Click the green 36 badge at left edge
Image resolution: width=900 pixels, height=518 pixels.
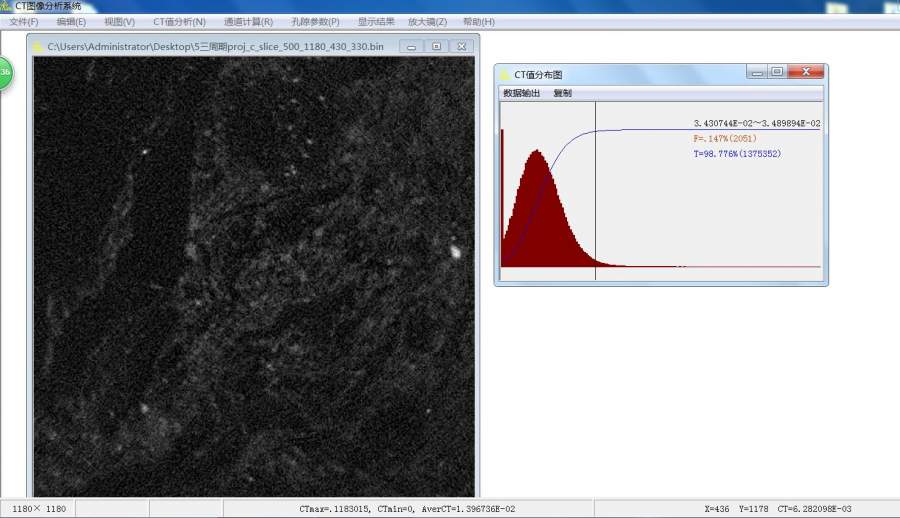point(5,73)
